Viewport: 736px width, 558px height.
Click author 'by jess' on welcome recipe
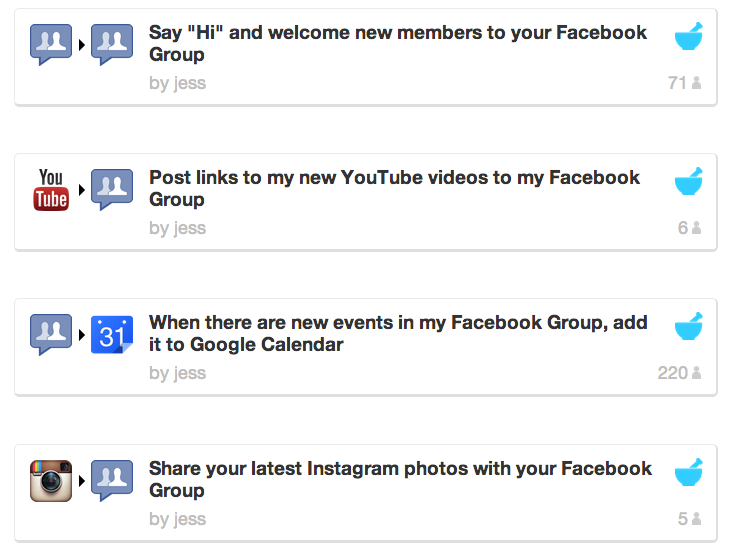[177, 83]
